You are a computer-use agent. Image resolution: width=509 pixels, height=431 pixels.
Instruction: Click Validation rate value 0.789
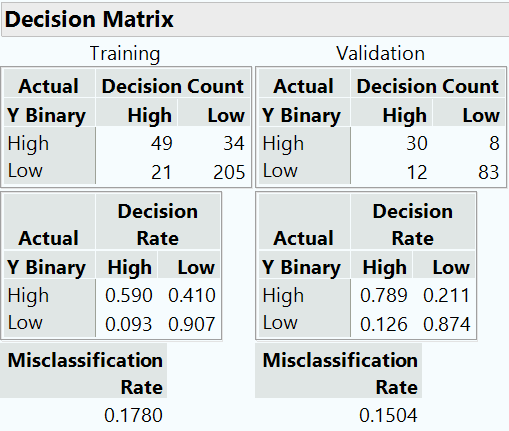coord(384,295)
